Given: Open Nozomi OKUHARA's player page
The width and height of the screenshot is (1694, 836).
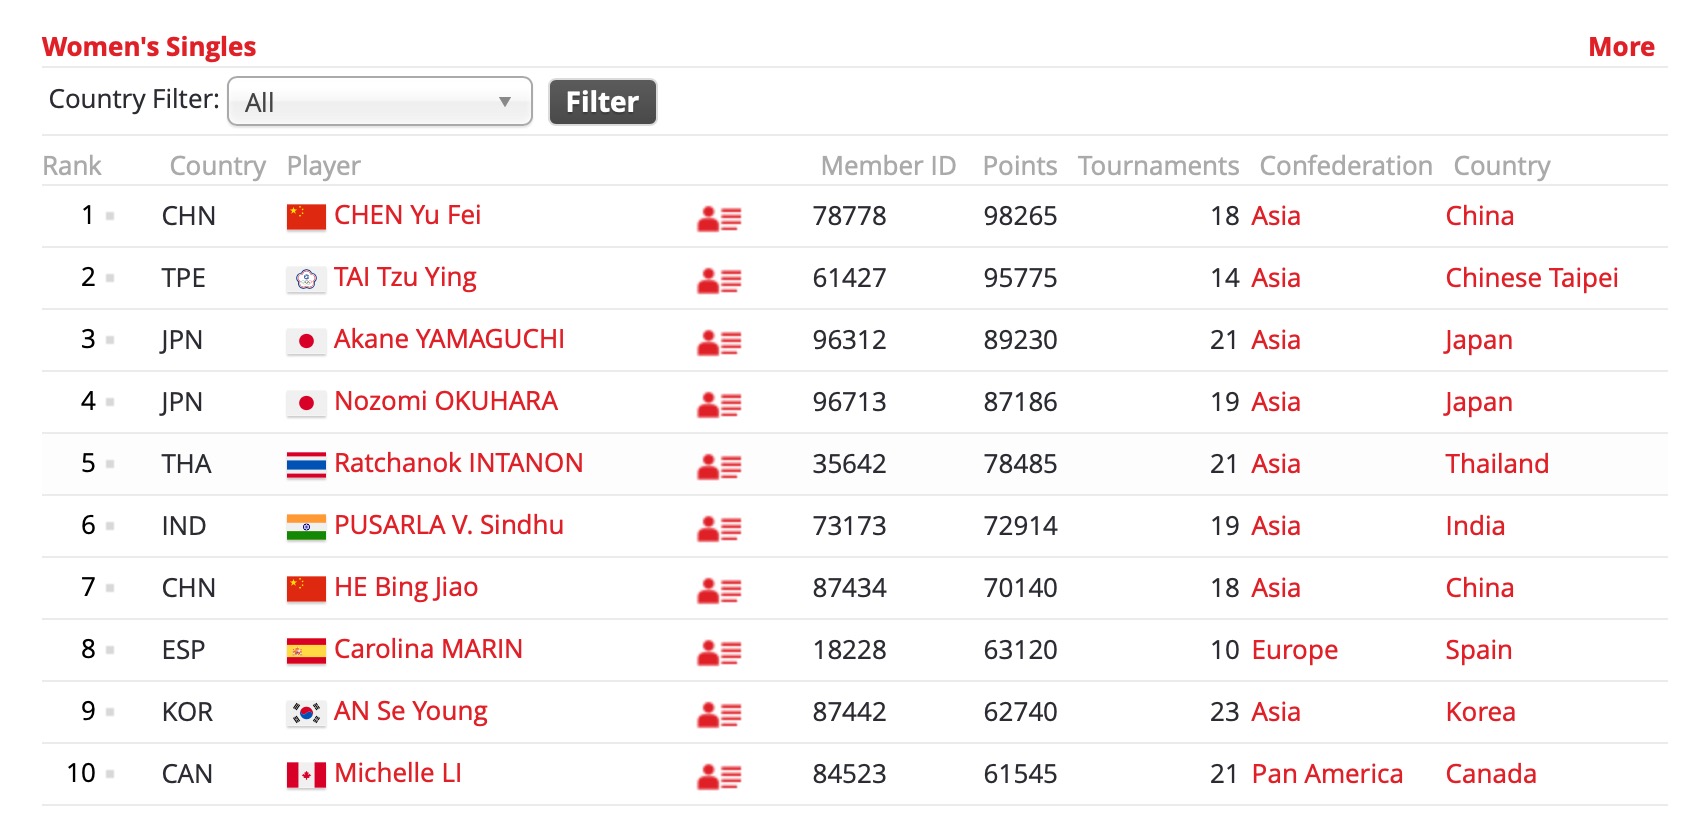Looking at the screenshot, I should tap(446, 401).
